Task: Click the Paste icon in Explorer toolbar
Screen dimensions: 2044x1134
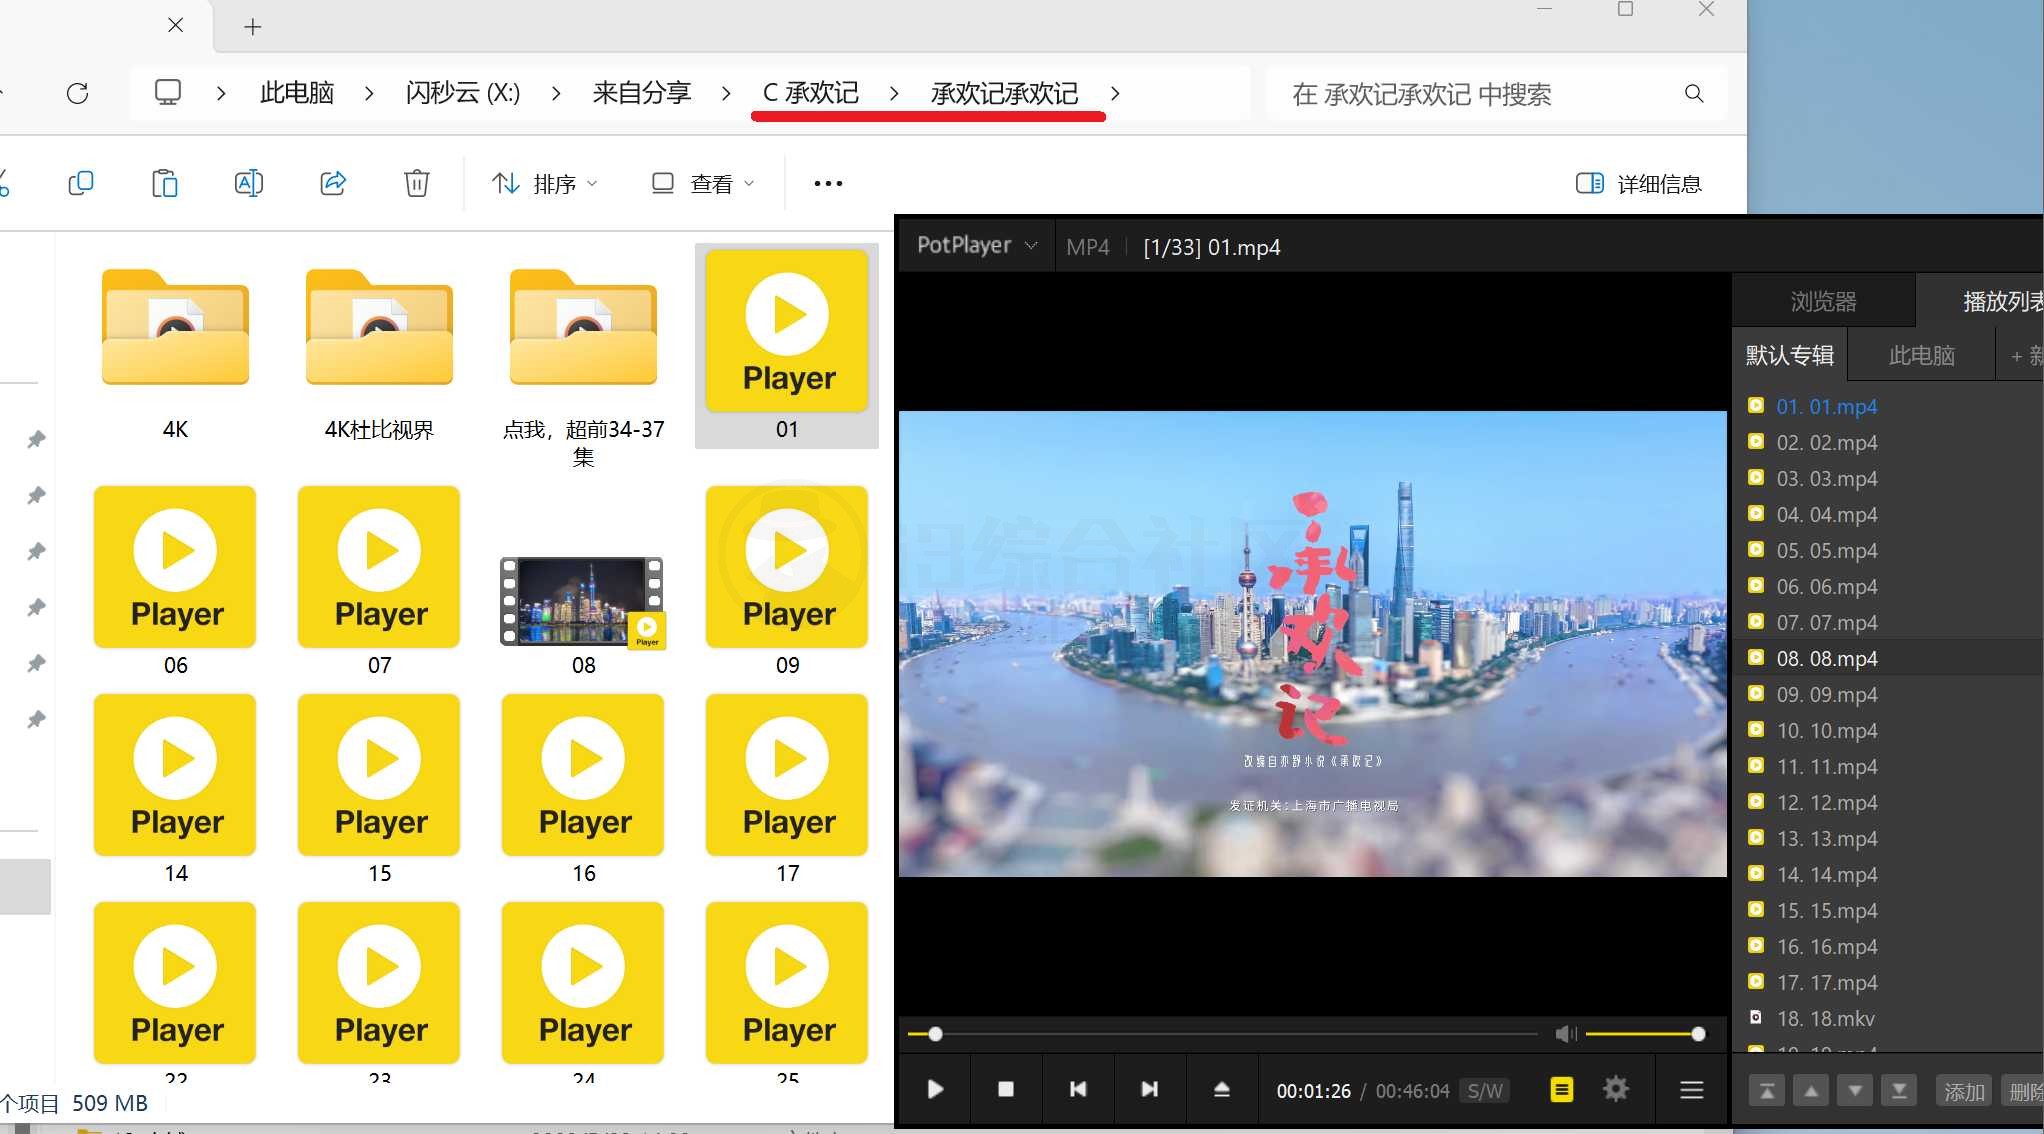Action: (165, 183)
